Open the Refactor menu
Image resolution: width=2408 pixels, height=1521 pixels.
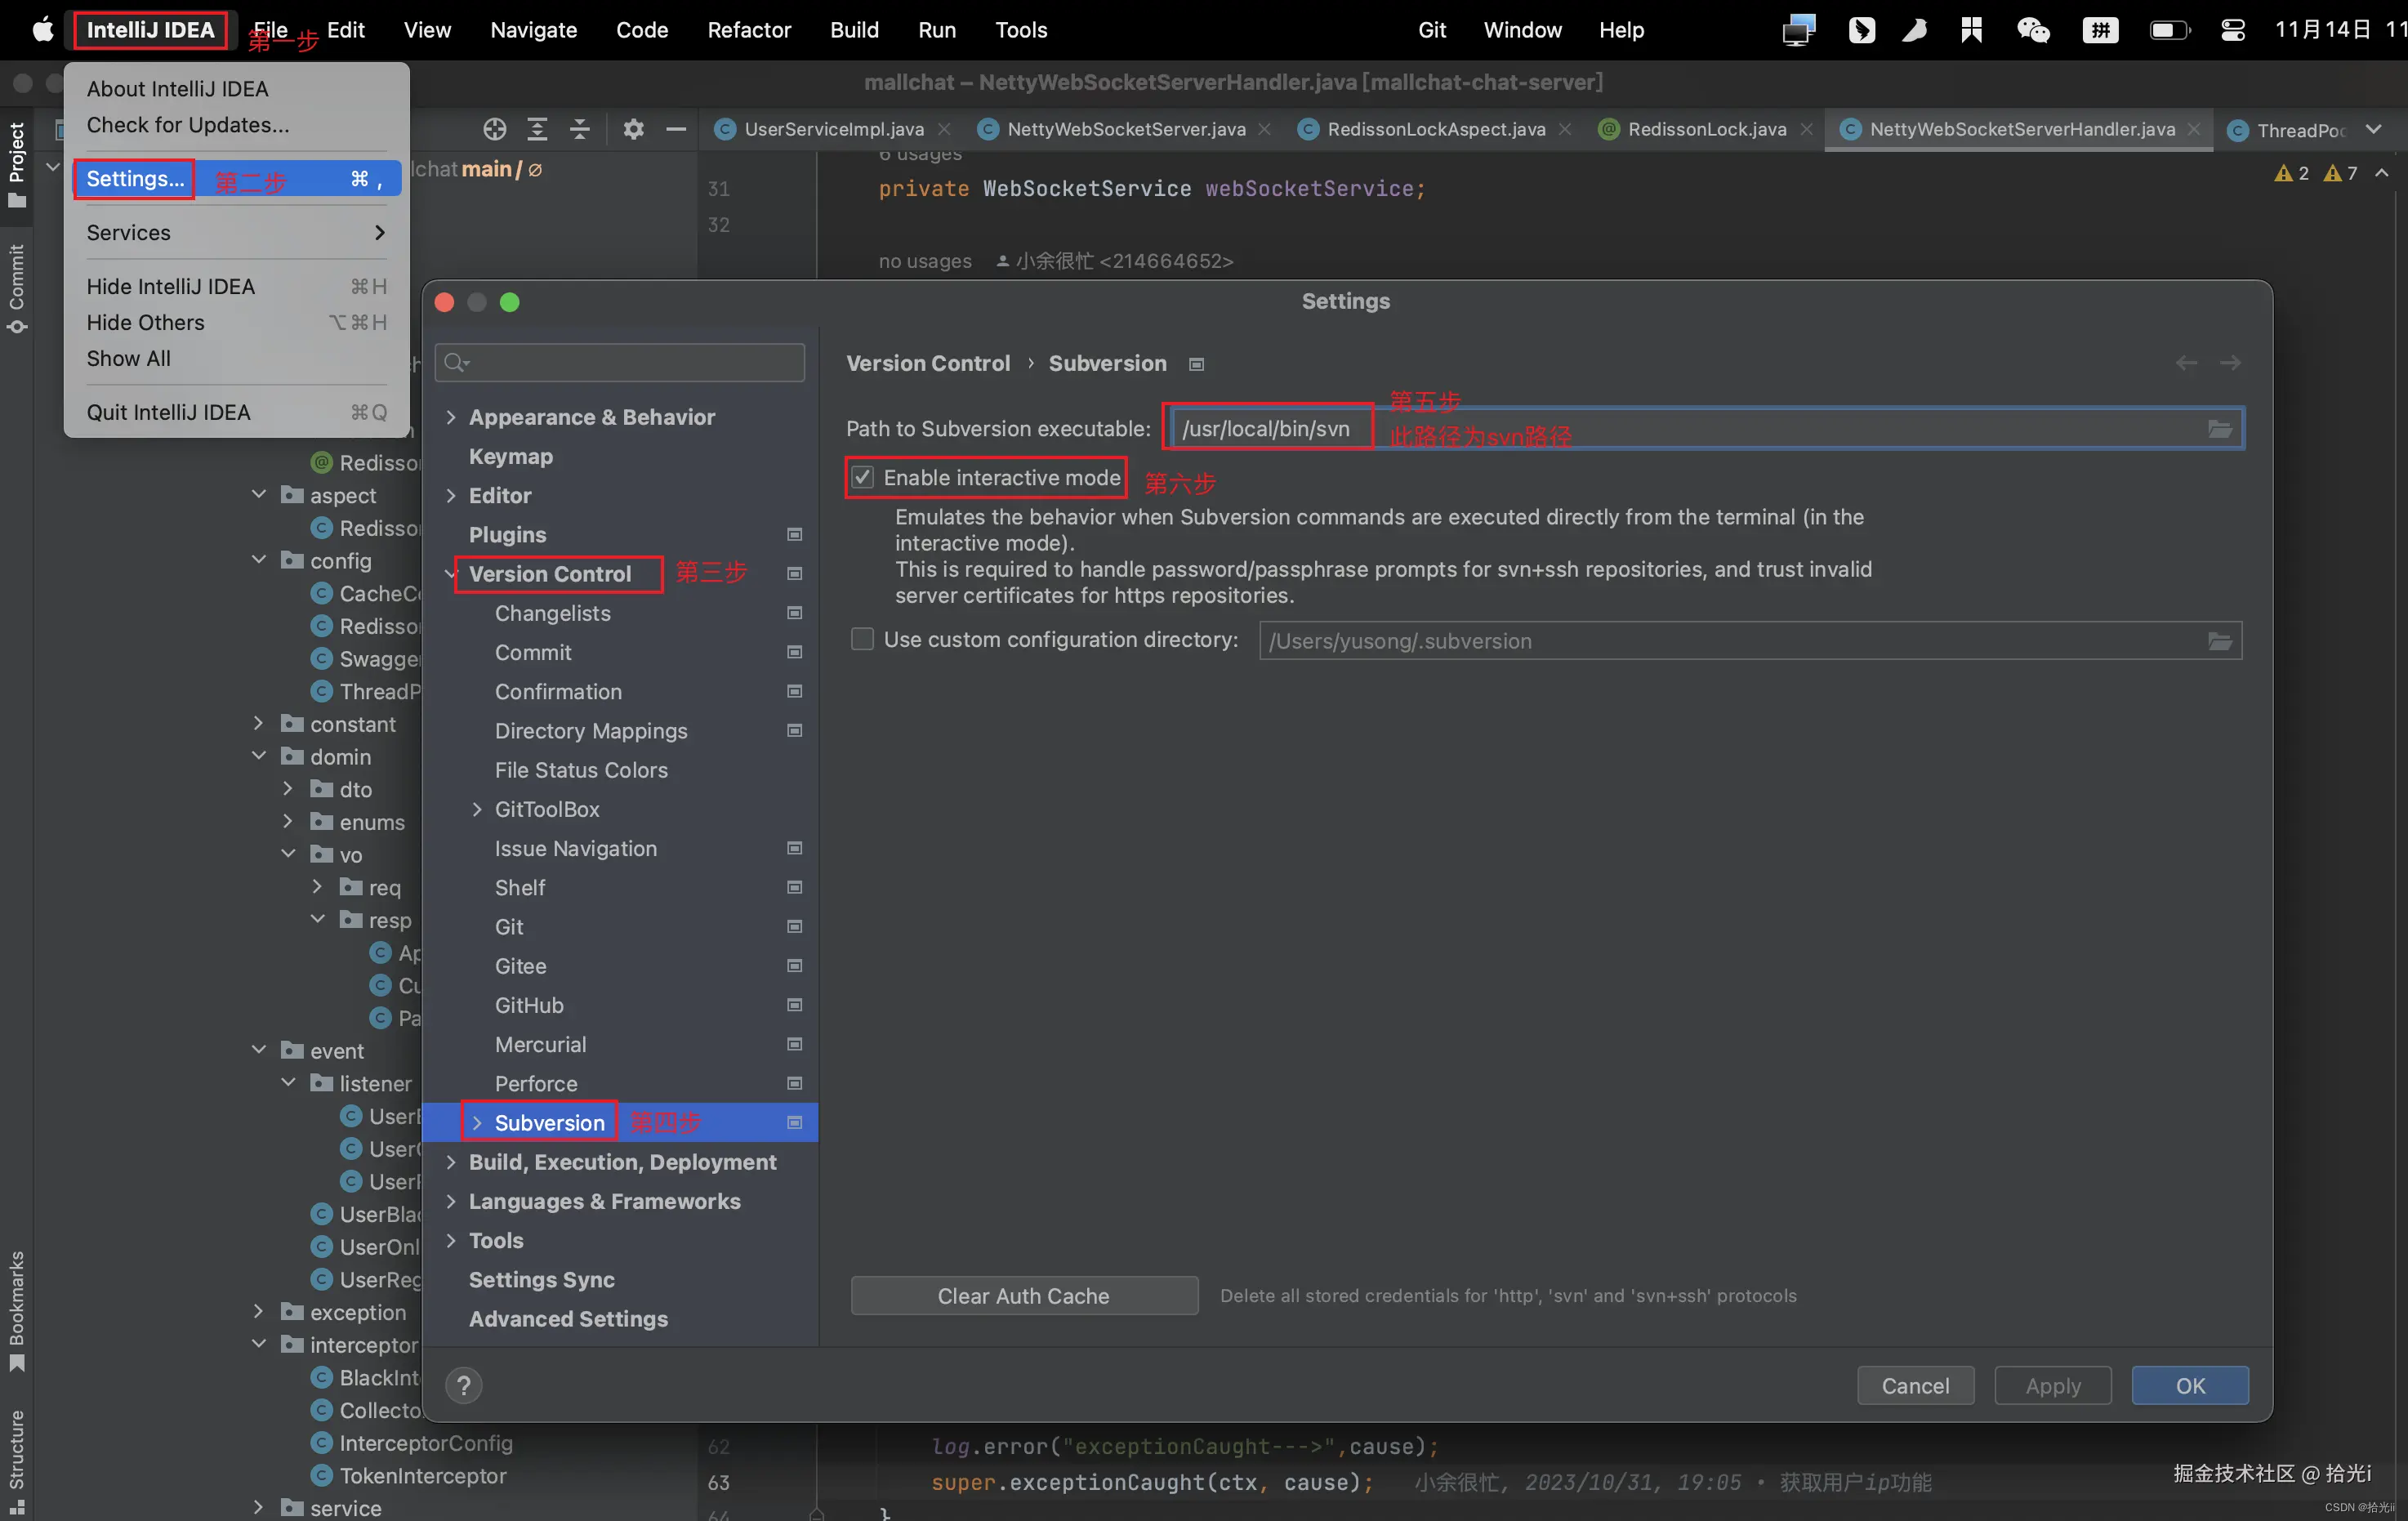[x=748, y=30]
